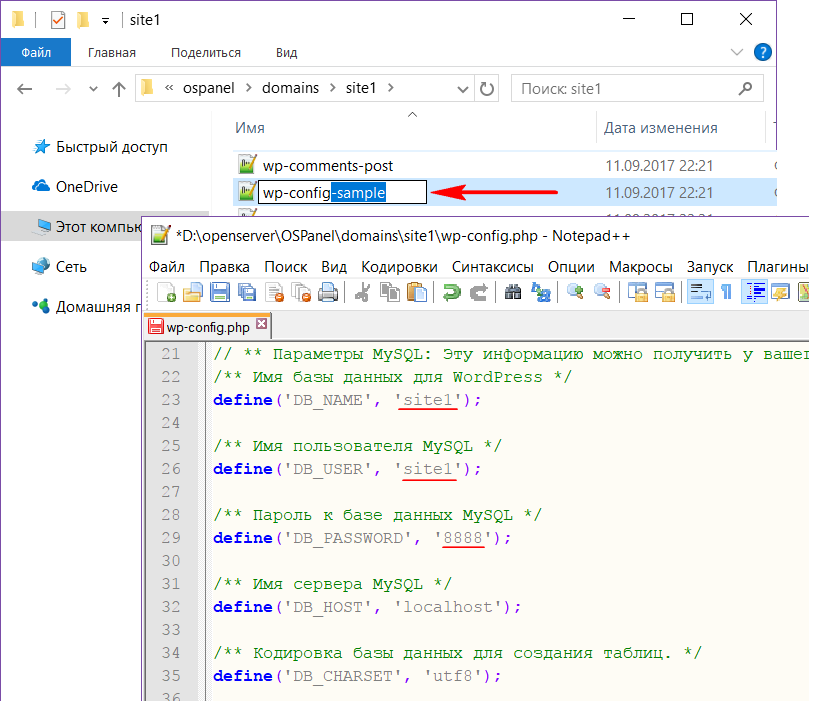
Task: Open Find with the binoculars icon
Action: point(513,292)
